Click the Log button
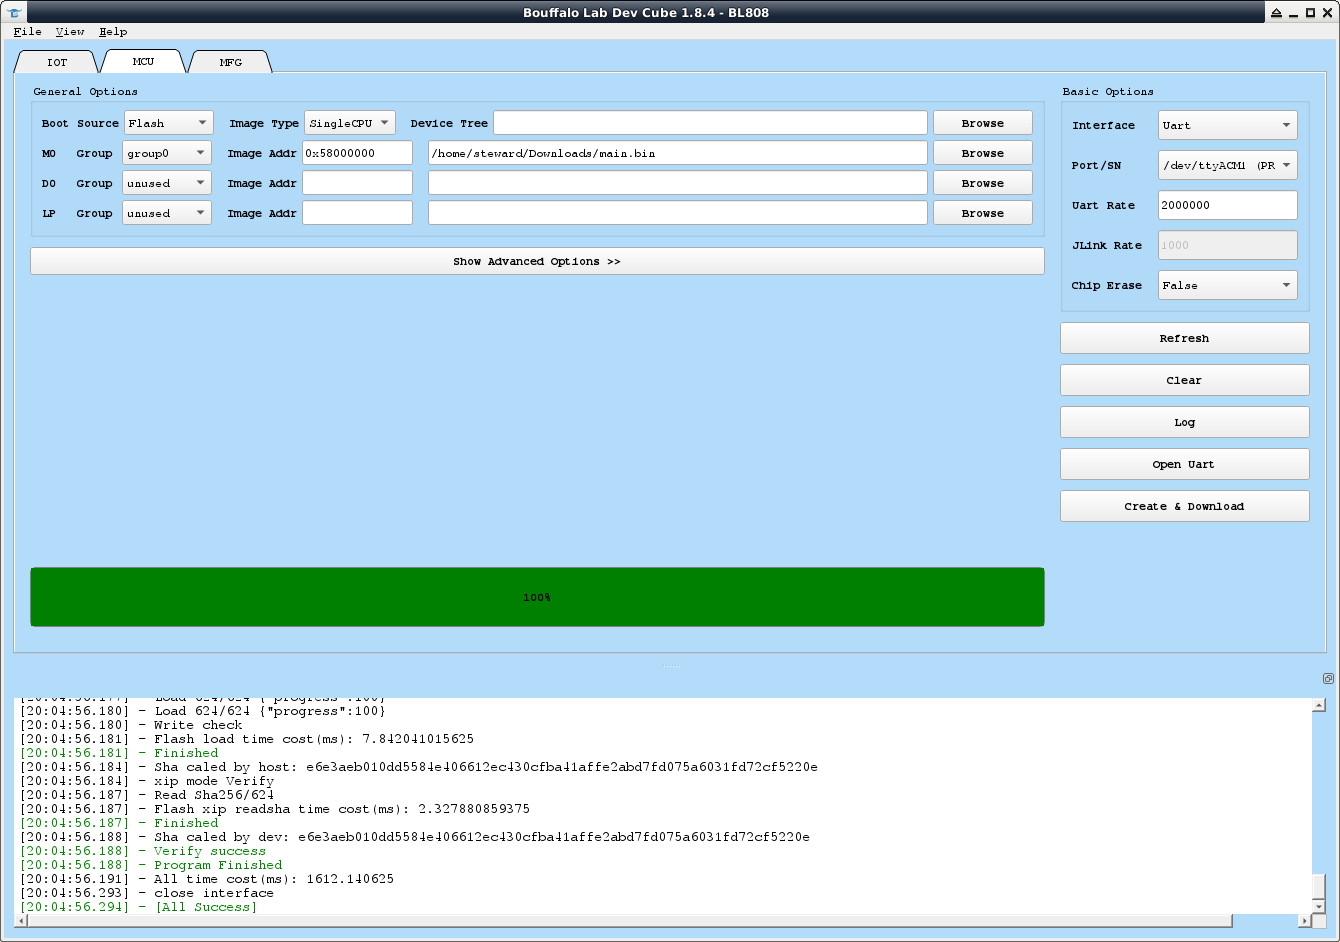The width and height of the screenshot is (1340, 942). (x=1185, y=422)
